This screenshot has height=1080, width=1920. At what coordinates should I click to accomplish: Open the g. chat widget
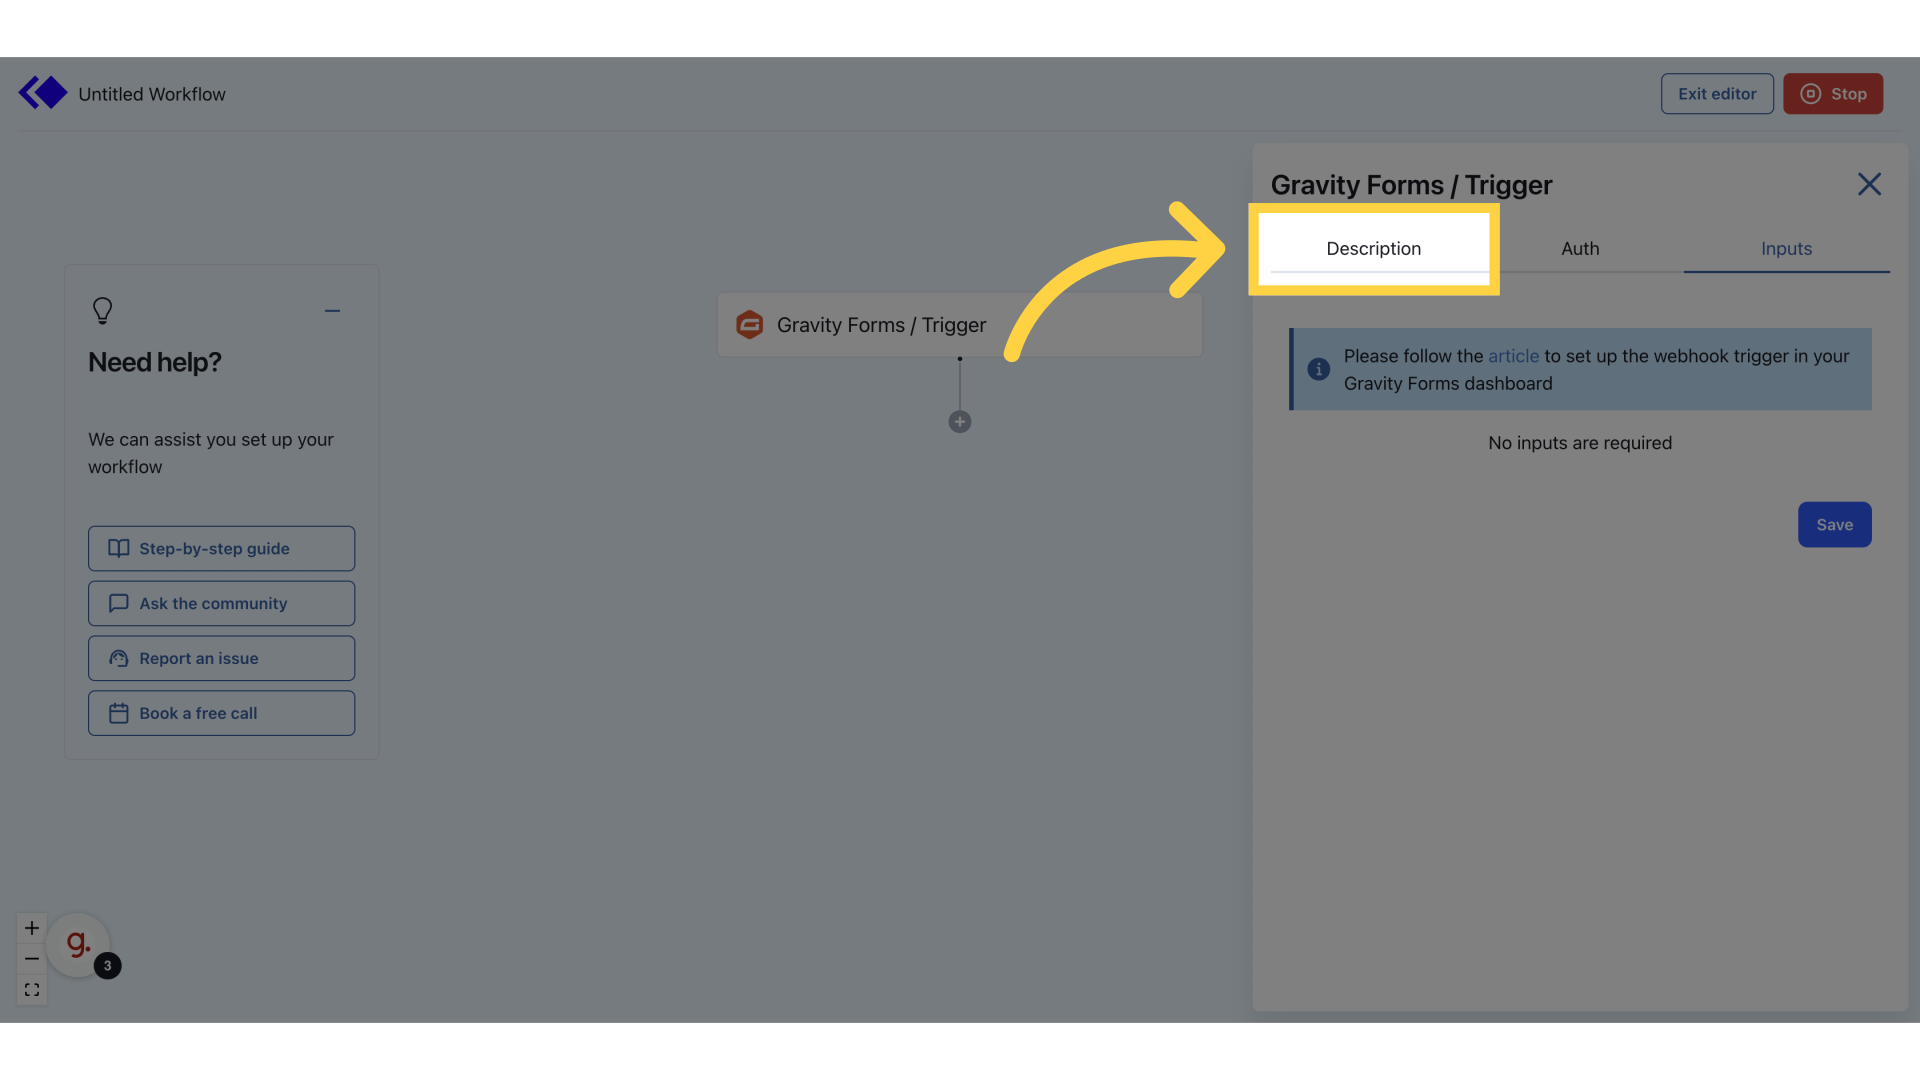[x=79, y=943]
